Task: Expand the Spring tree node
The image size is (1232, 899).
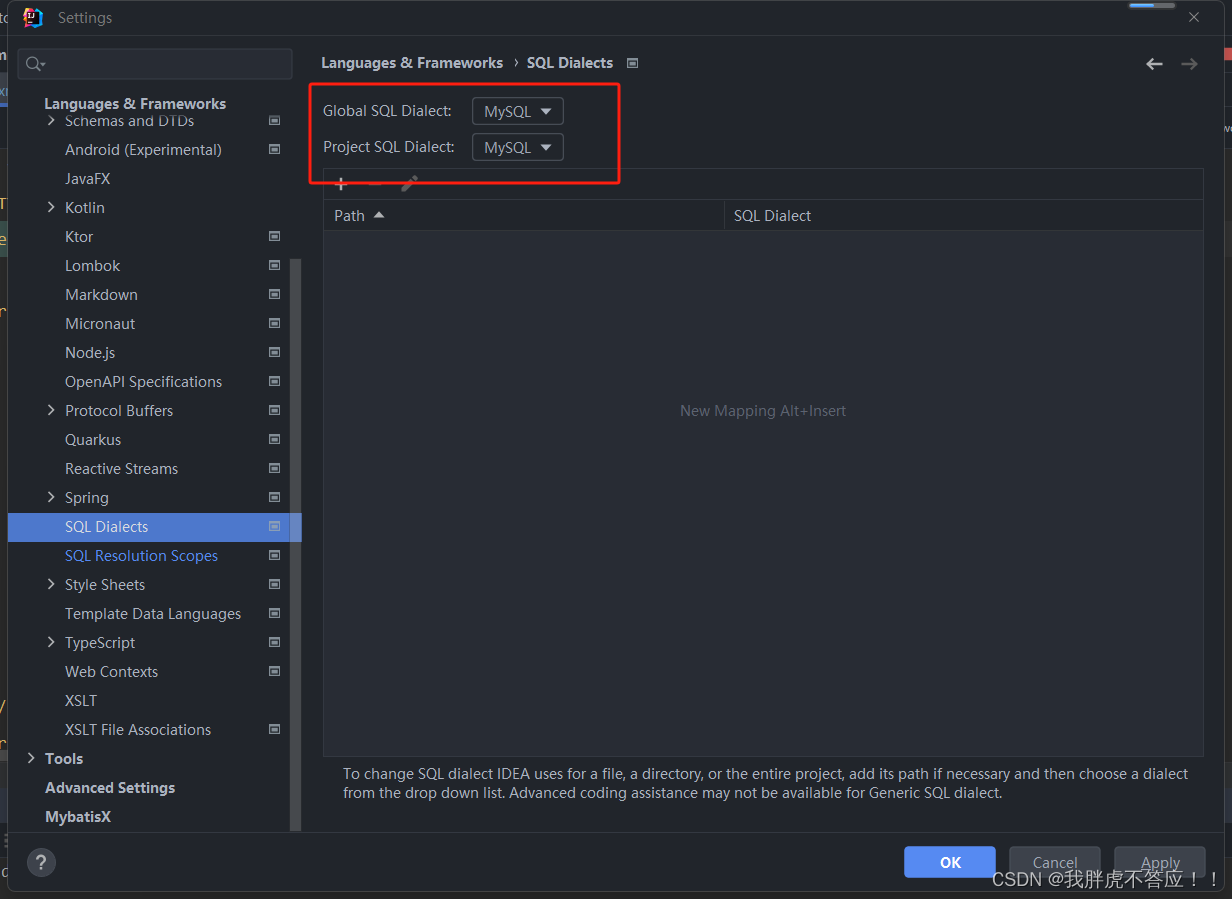Action: [51, 497]
